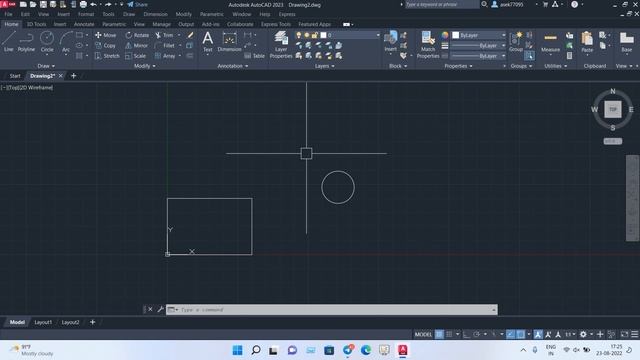The height and width of the screenshot is (360, 640).
Task: Use the Trim tool
Action: (164, 35)
